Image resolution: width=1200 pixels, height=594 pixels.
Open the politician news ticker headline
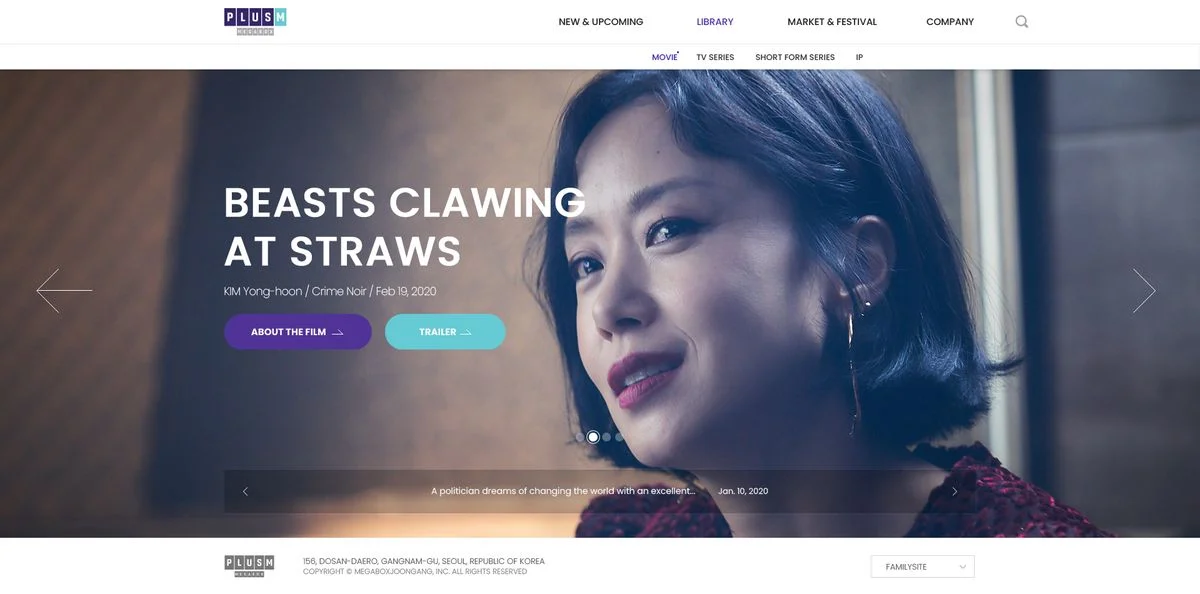tap(563, 491)
